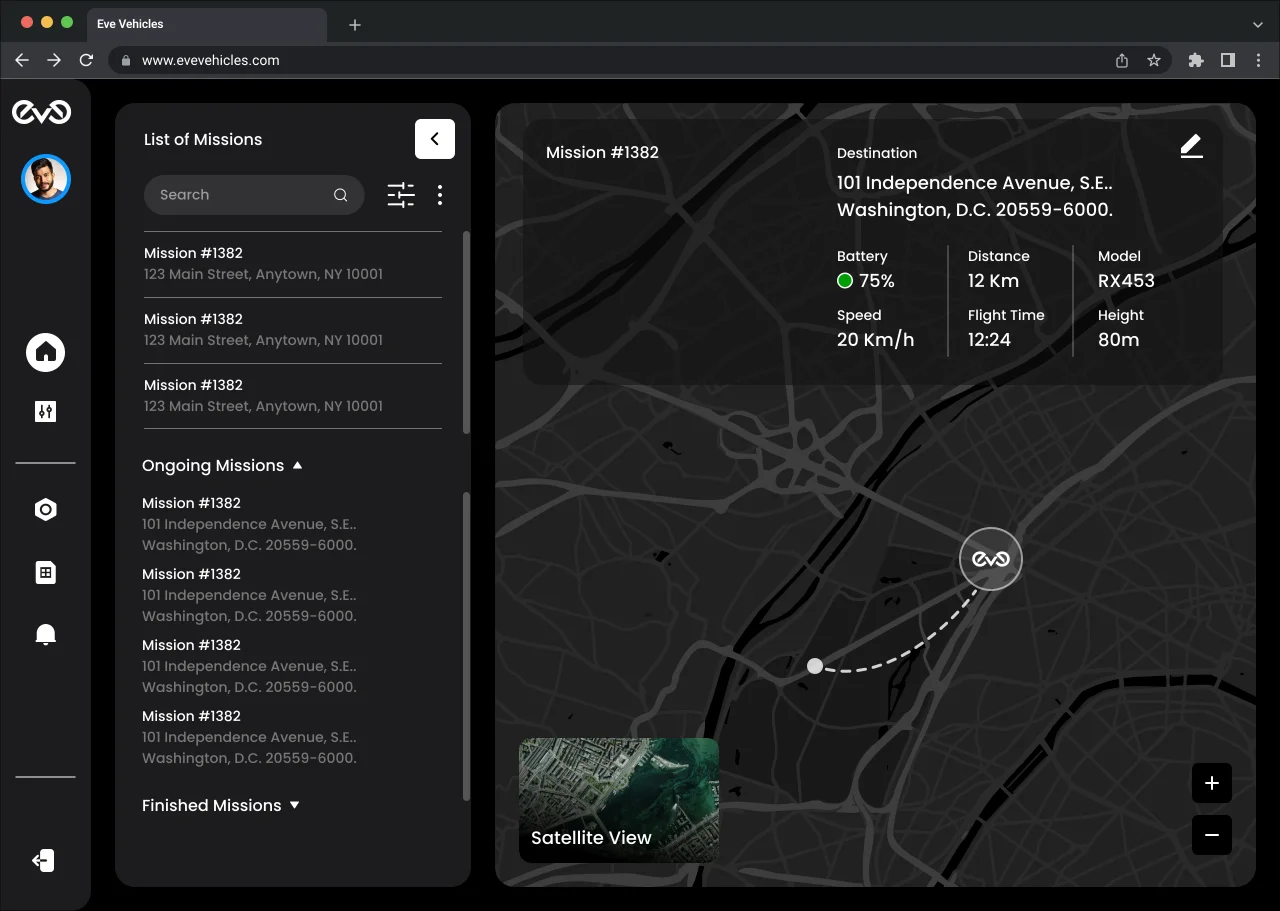The width and height of the screenshot is (1280, 911).
Task: Click the 20 Km/h speed value
Action: (876, 340)
